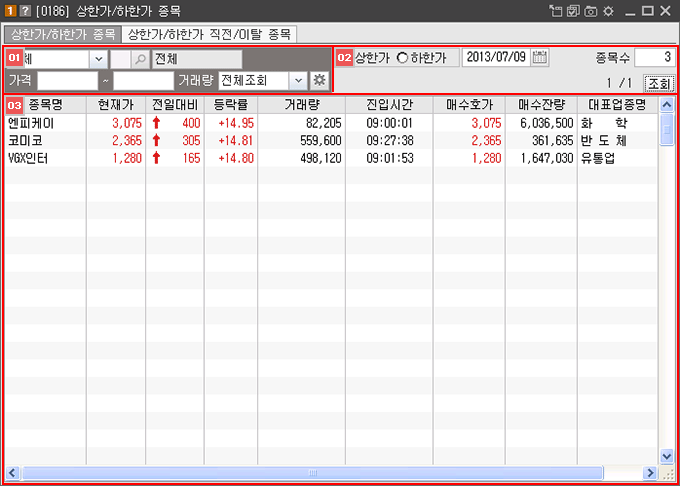Select the 코미코 stock row name
Screen dimensions: 680x486
(25, 140)
